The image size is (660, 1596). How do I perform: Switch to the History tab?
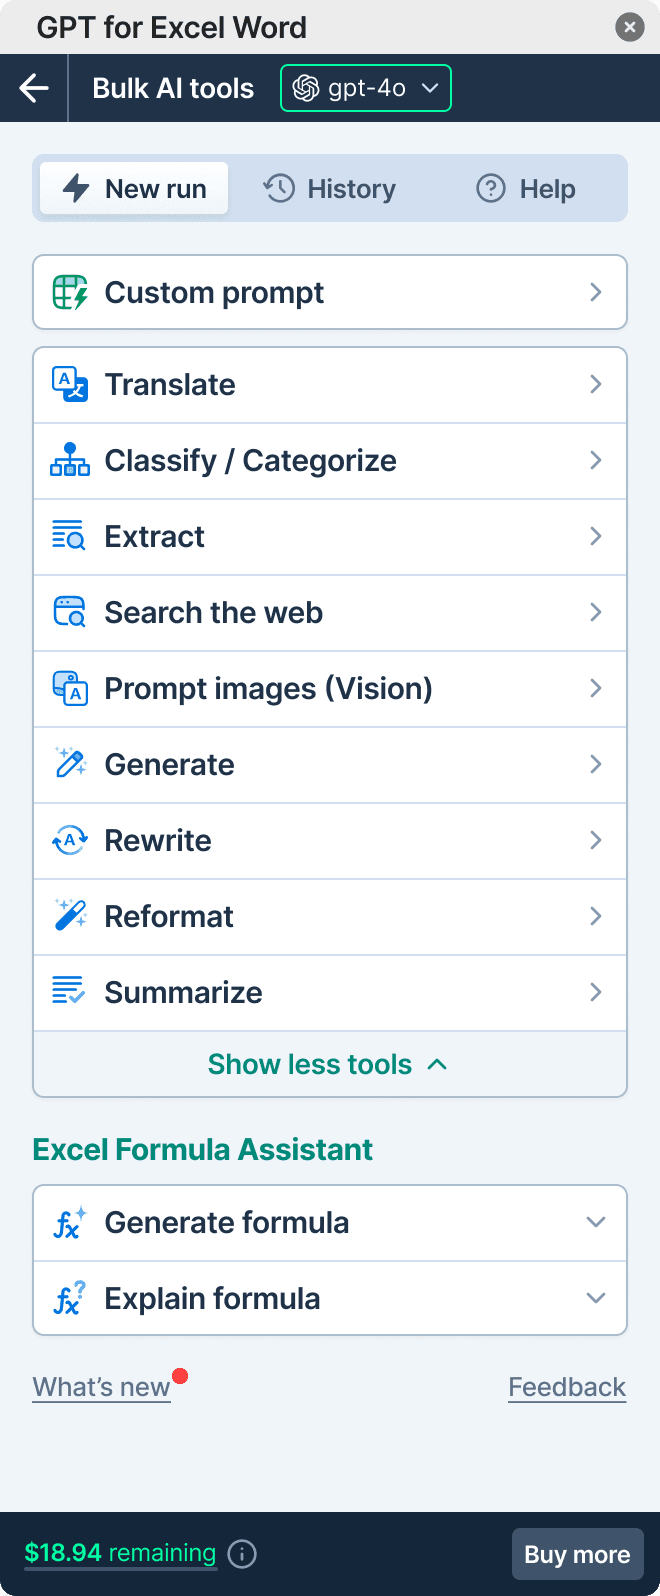click(330, 189)
